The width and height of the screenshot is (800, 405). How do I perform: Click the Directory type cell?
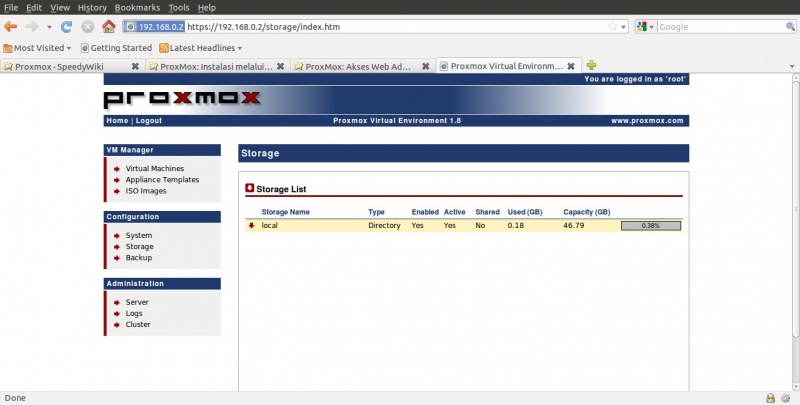384,225
